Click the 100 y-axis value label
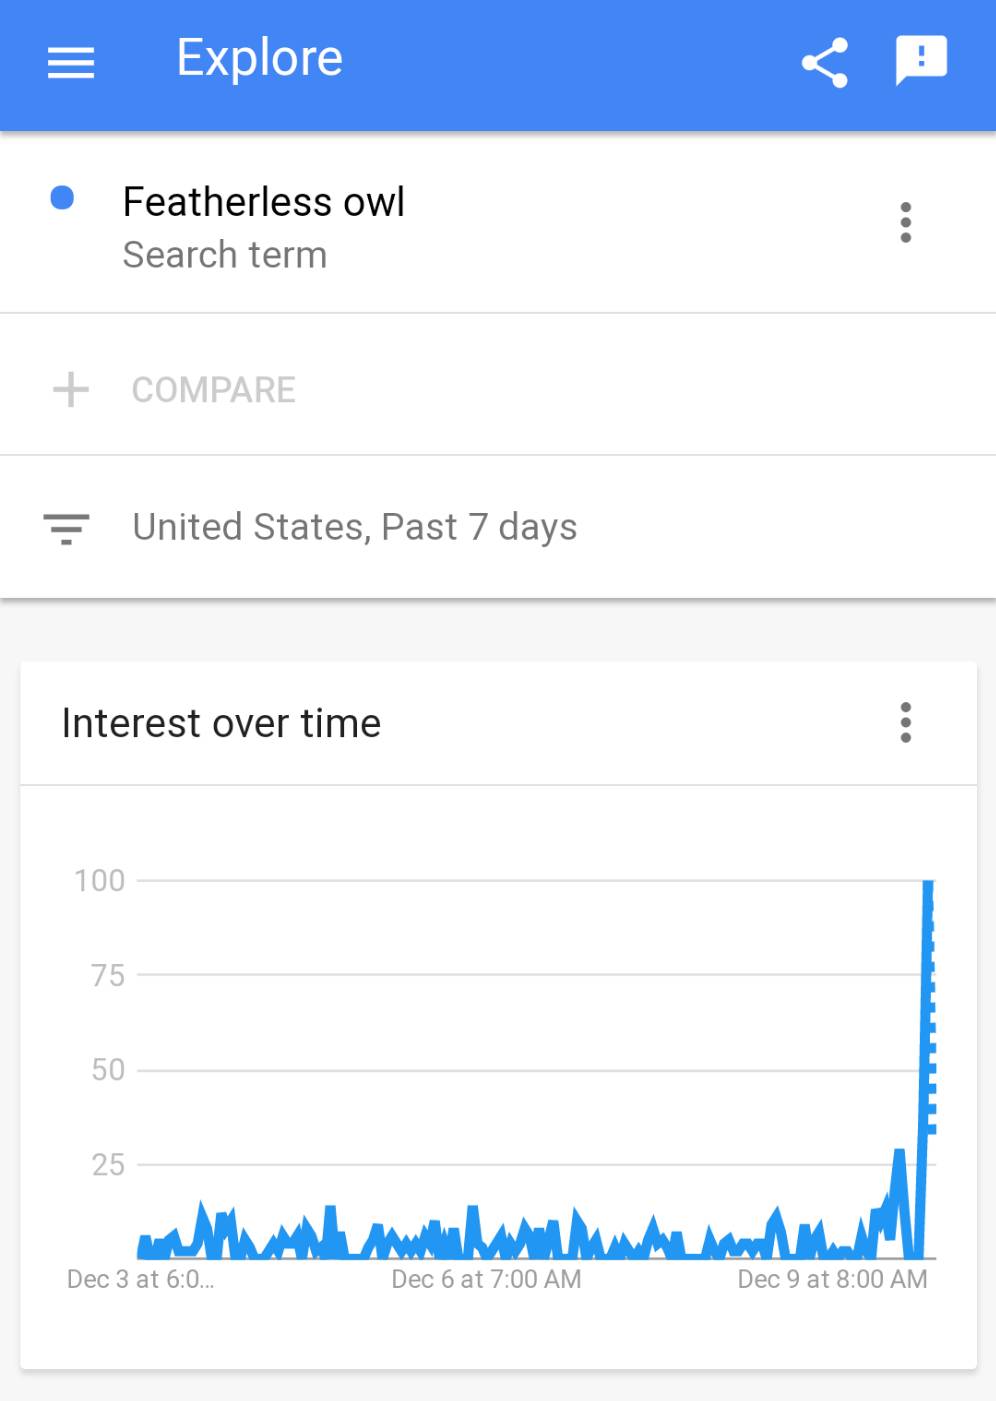Screen dimensions: 996x1401 pos(99,880)
